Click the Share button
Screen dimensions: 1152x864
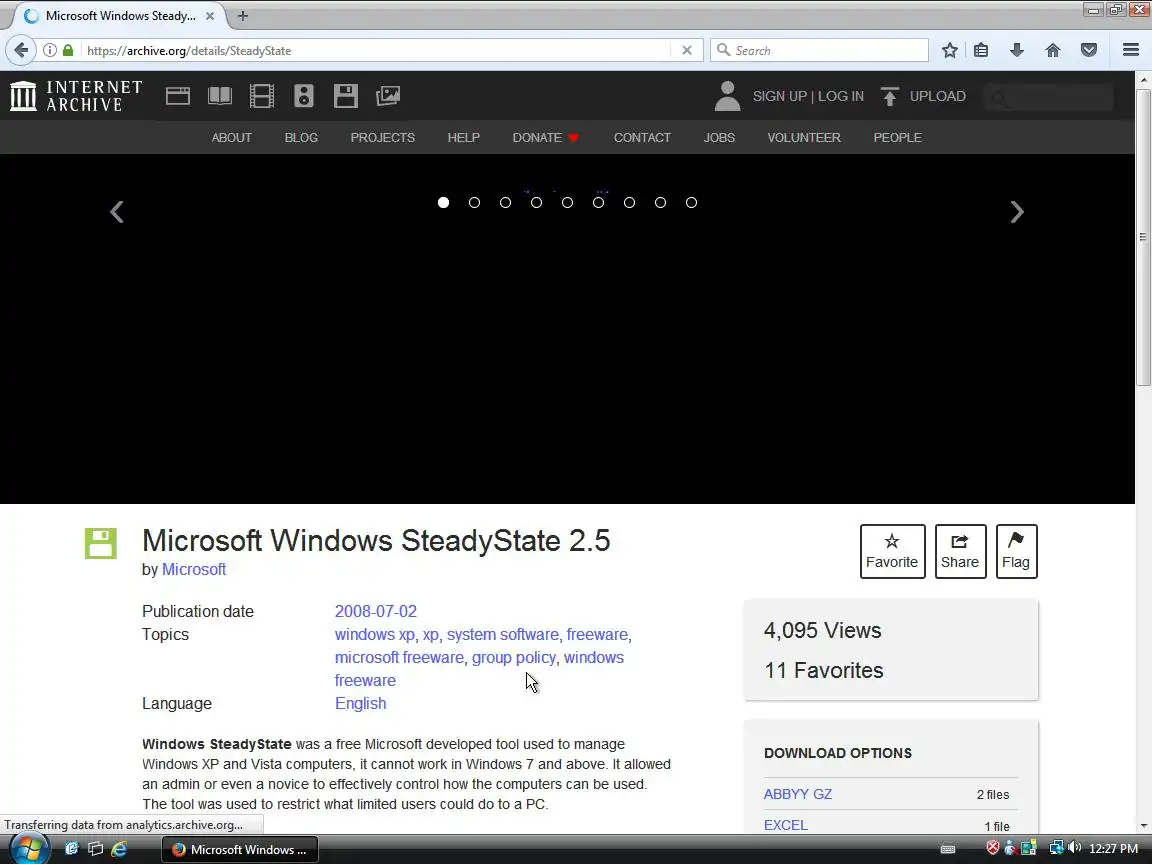pos(960,551)
